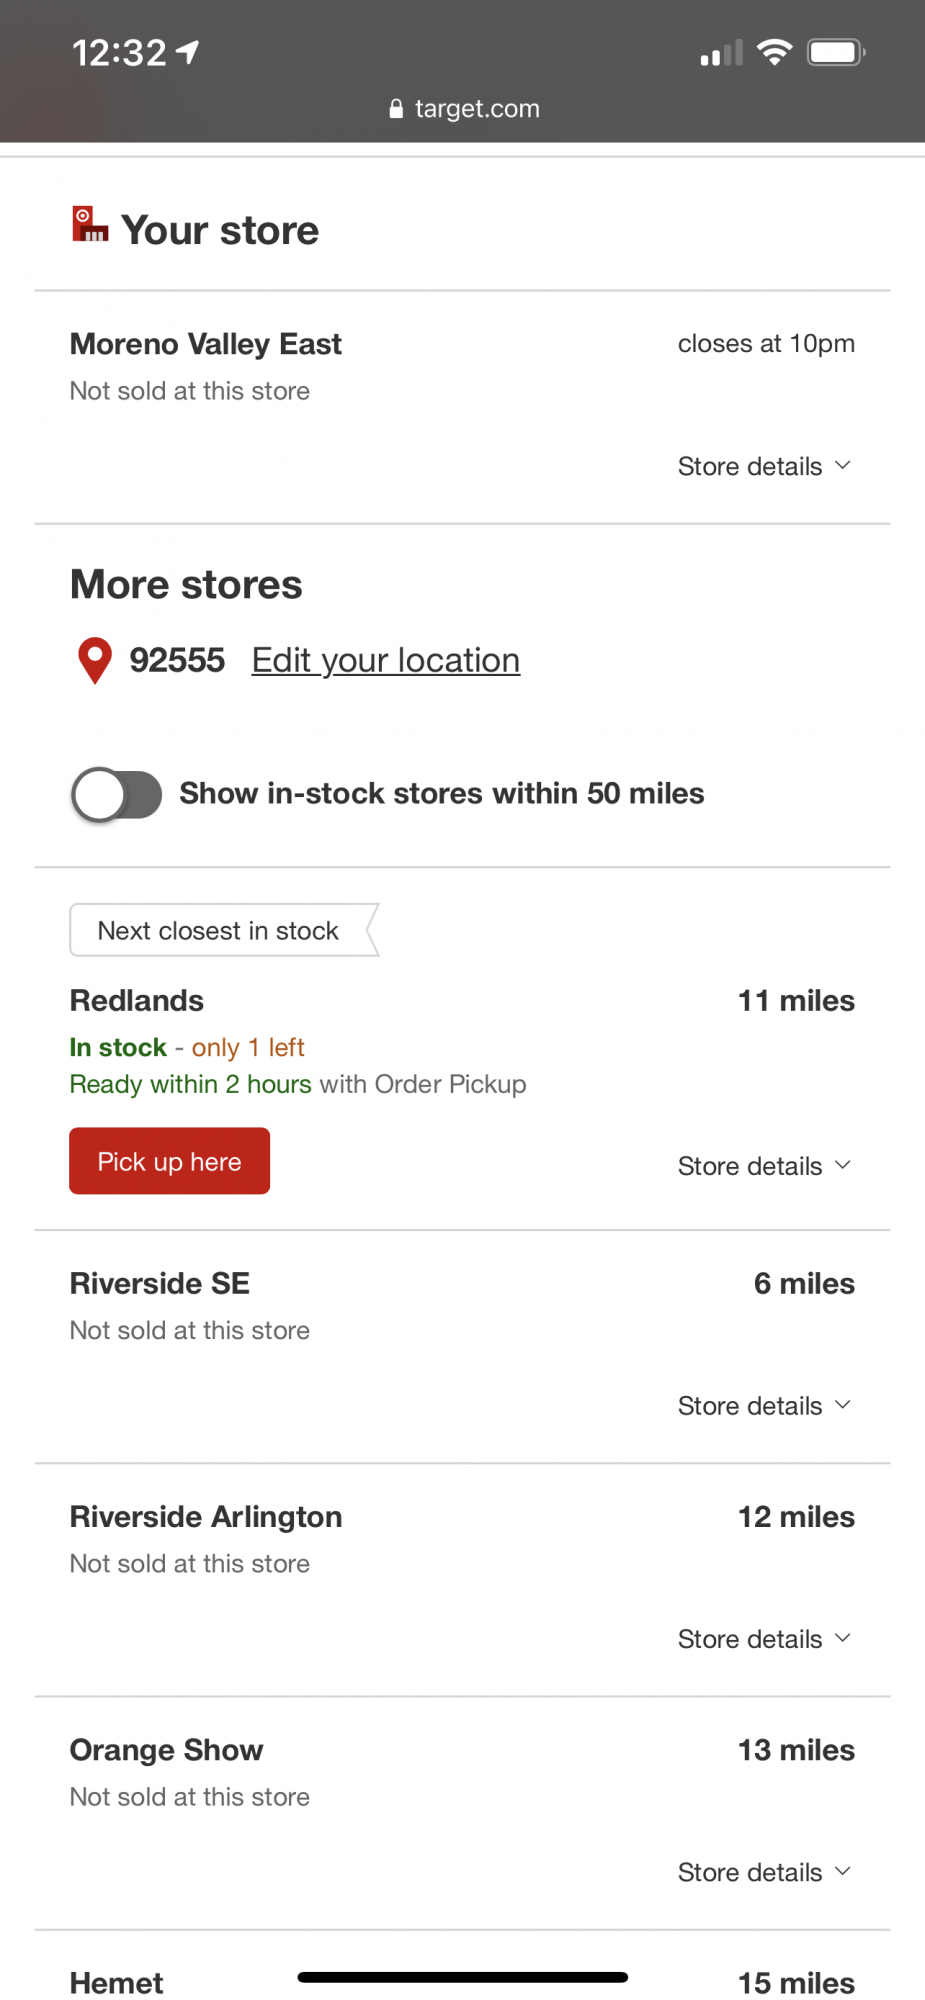
Task: Tap the 92555 zip code text
Action: click(177, 660)
